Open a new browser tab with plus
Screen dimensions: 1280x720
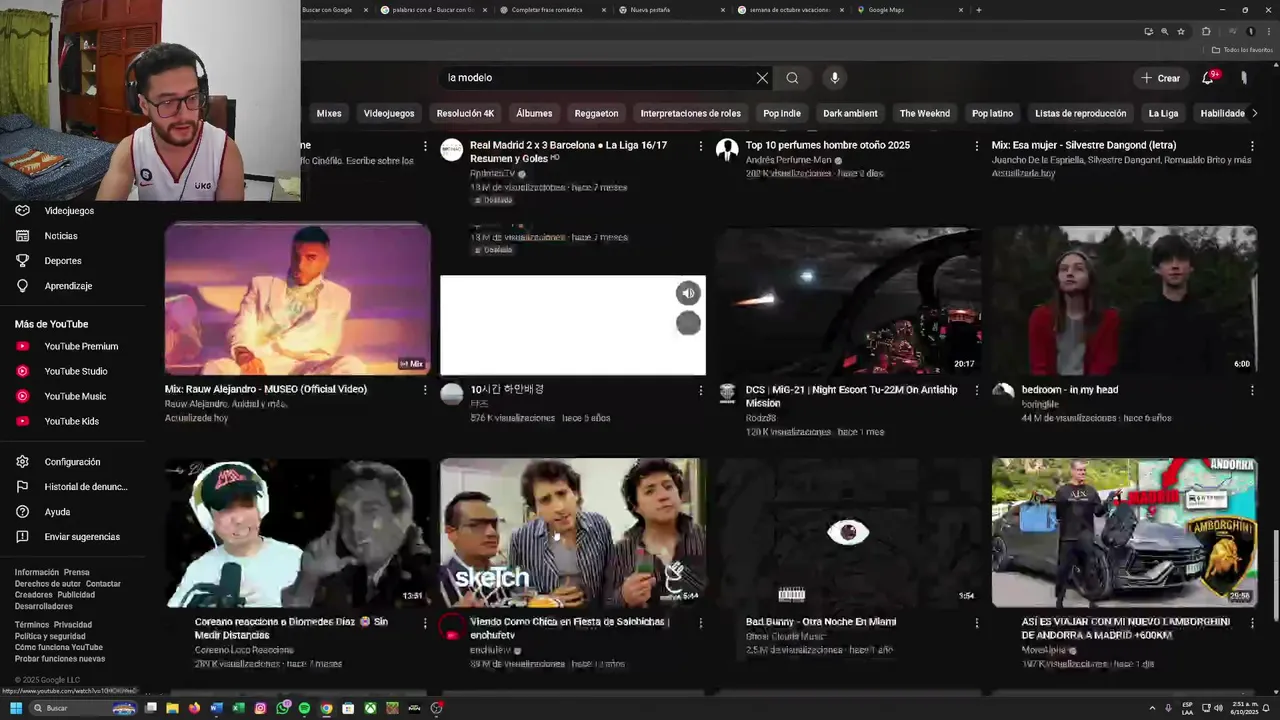pyautogui.click(x=978, y=10)
